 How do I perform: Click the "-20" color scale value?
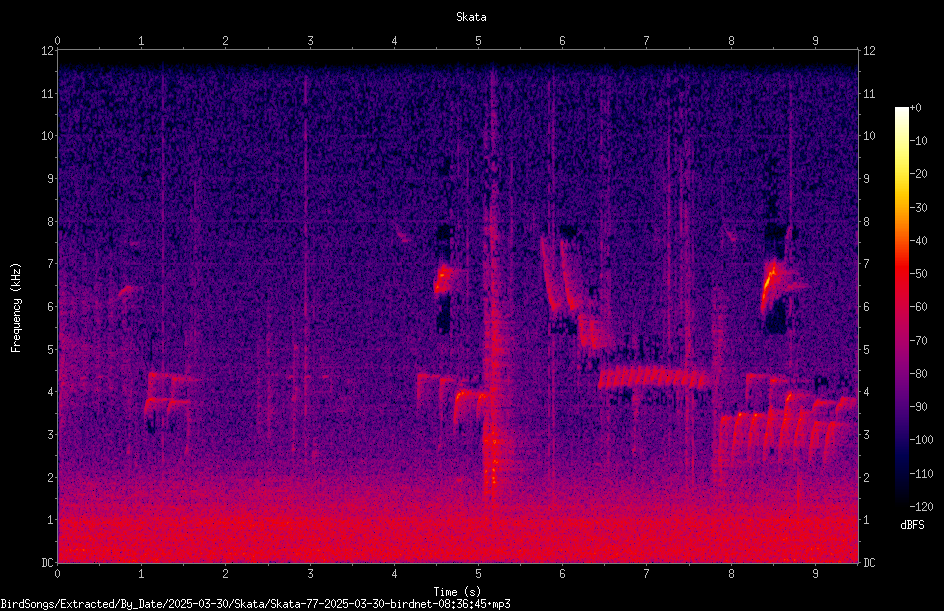coord(919,174)
